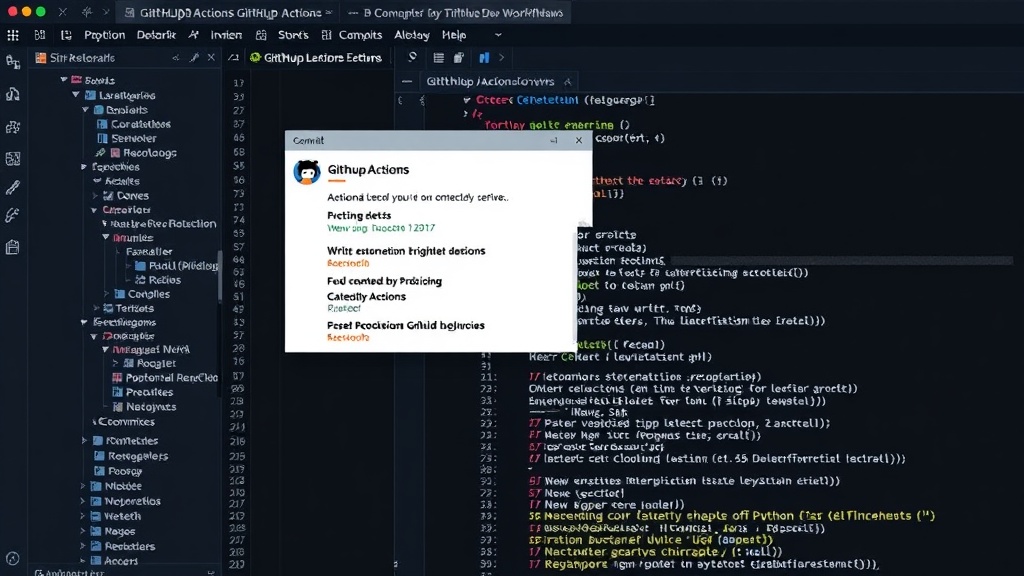The height and width of the screenshot is (576, 1024).
Task: Expand the Dones tree node
Action: pos(95,195)
